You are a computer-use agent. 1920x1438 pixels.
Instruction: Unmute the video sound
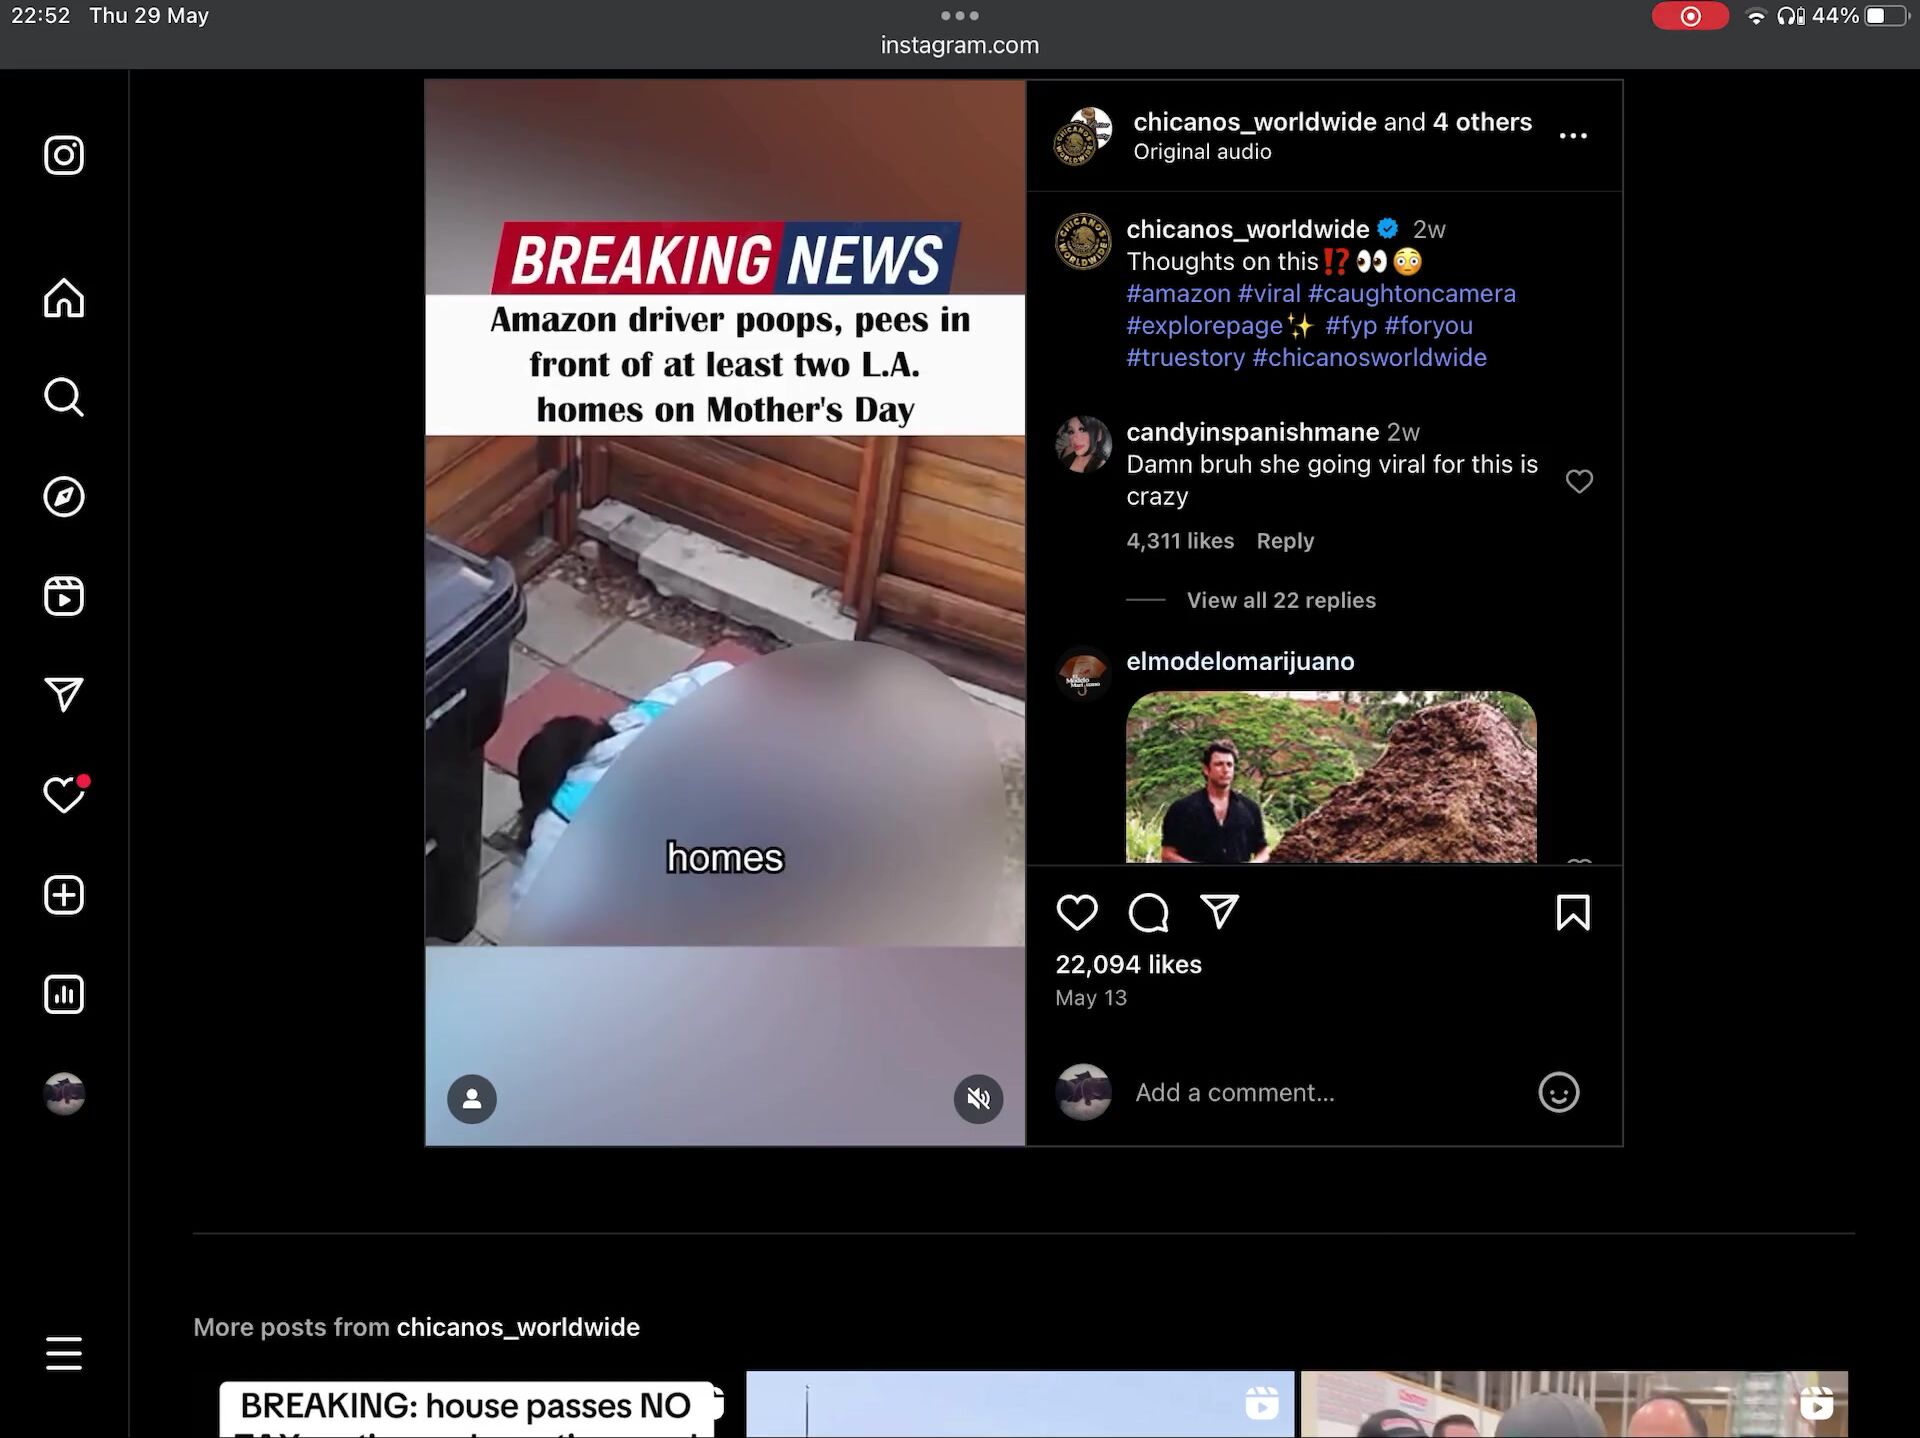978,1099
